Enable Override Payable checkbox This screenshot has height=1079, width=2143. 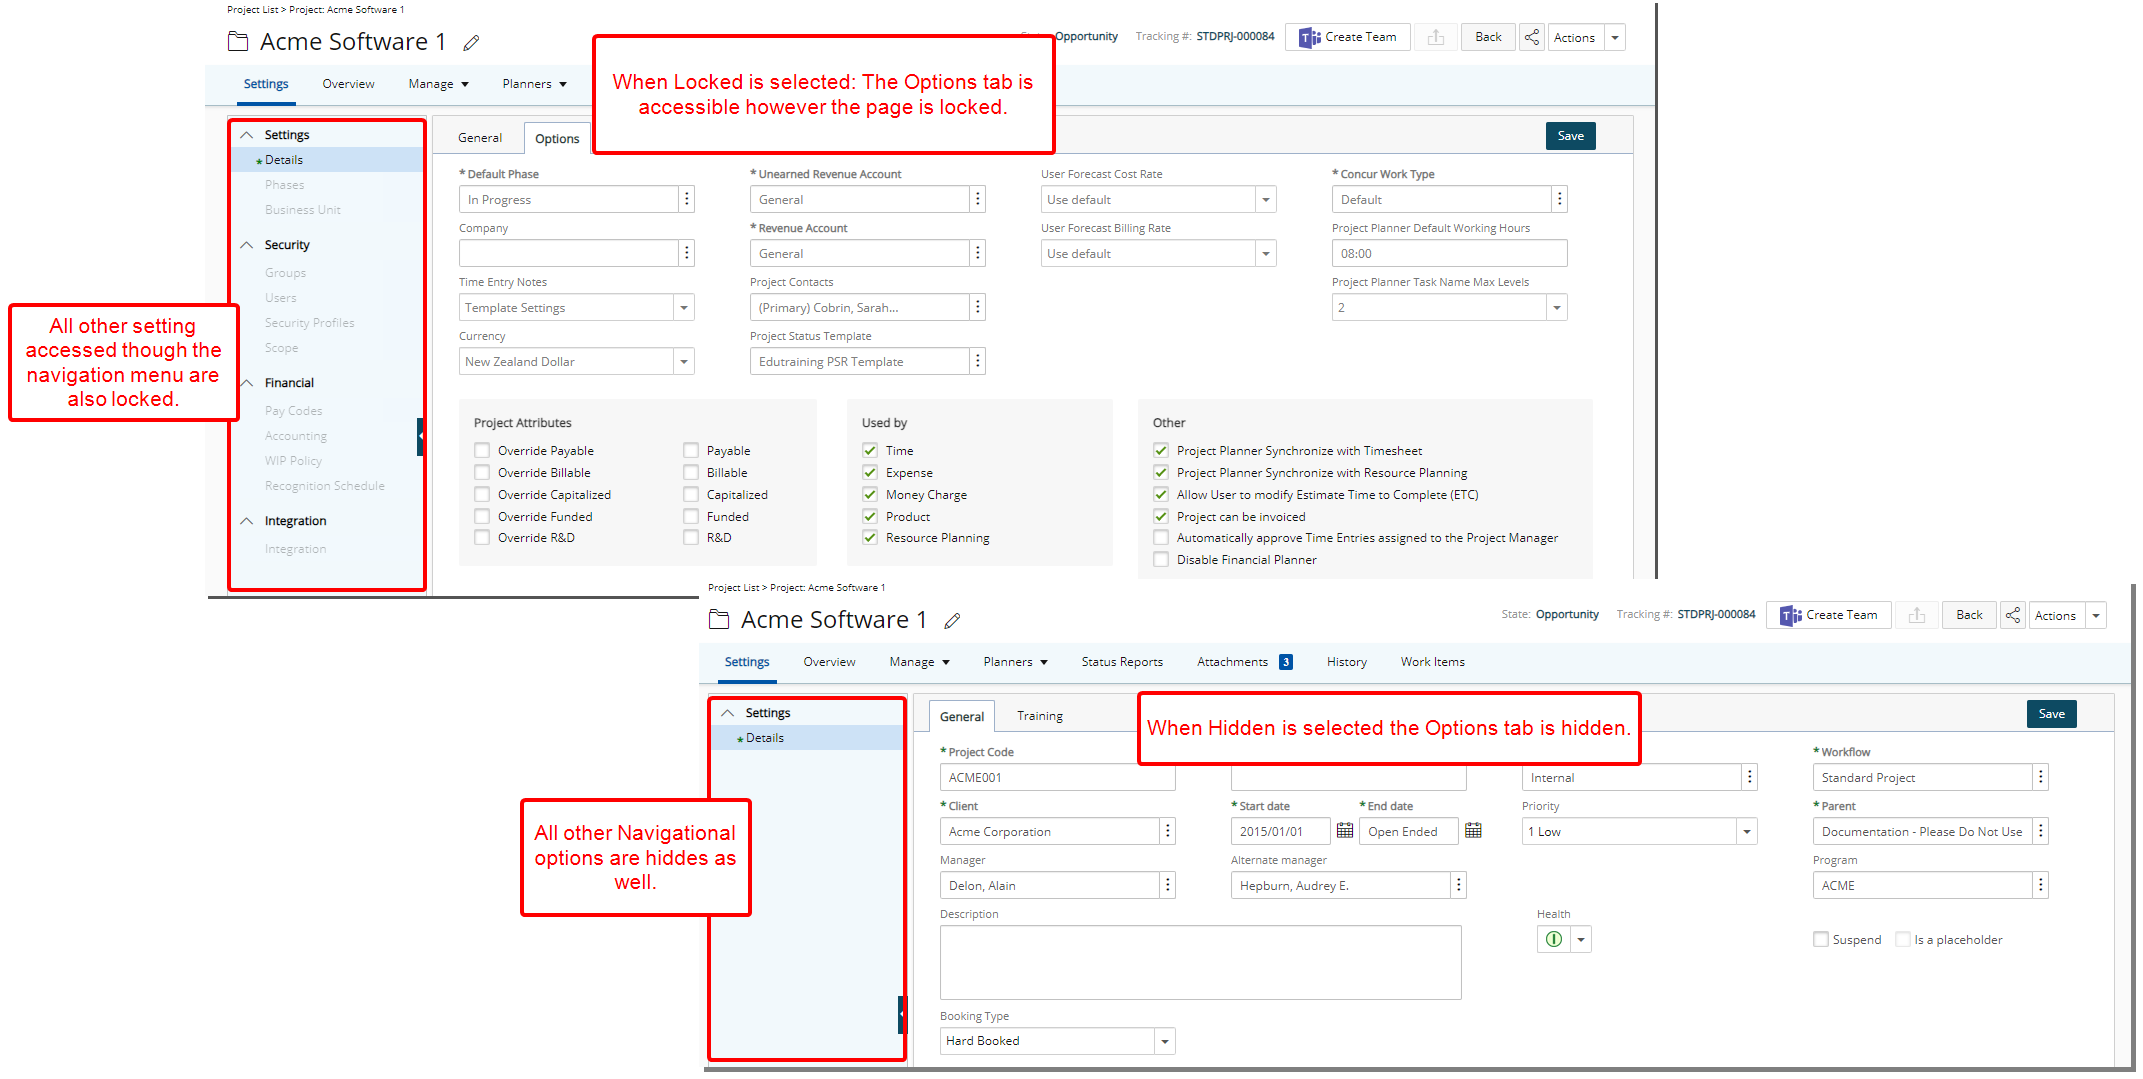pos(482,450)
